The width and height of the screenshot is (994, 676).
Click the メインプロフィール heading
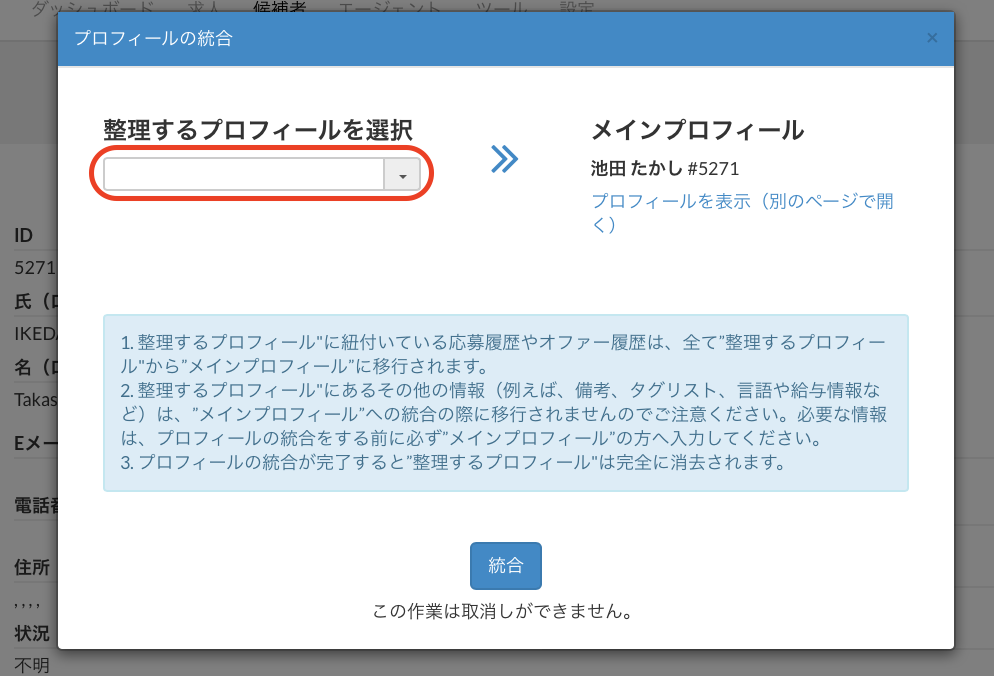(x=697, y=130)
